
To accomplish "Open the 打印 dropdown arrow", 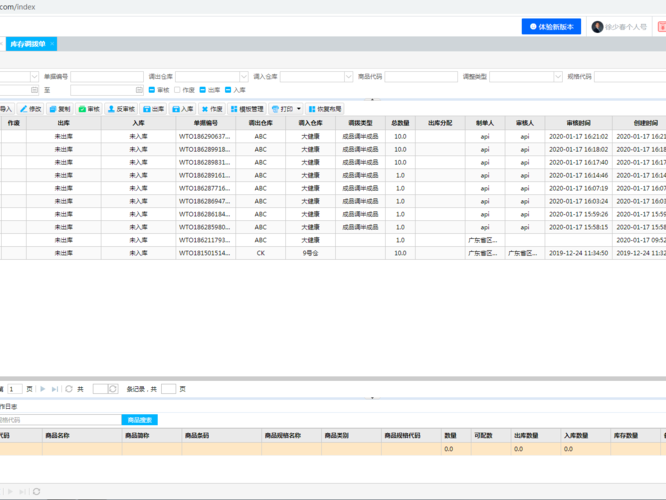I will point(299,109).
